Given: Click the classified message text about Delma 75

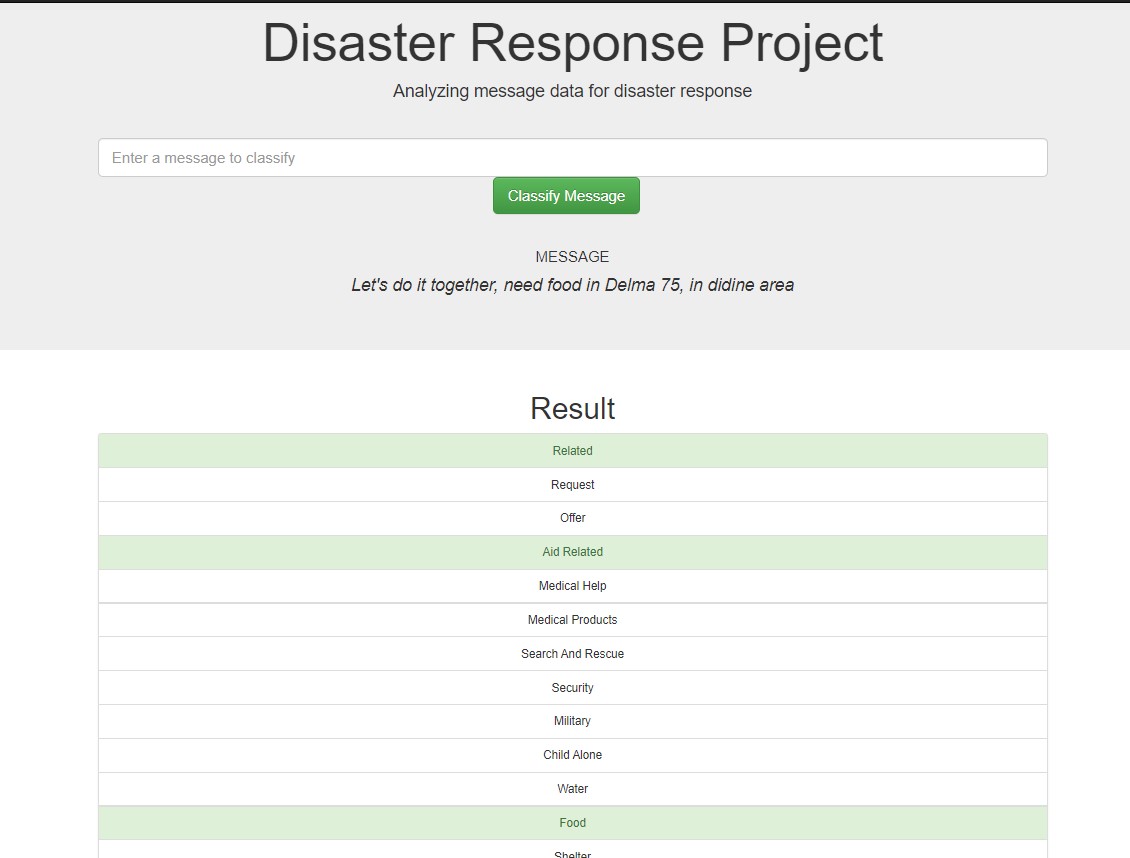Looking at the screenshot, I should 572,285.
